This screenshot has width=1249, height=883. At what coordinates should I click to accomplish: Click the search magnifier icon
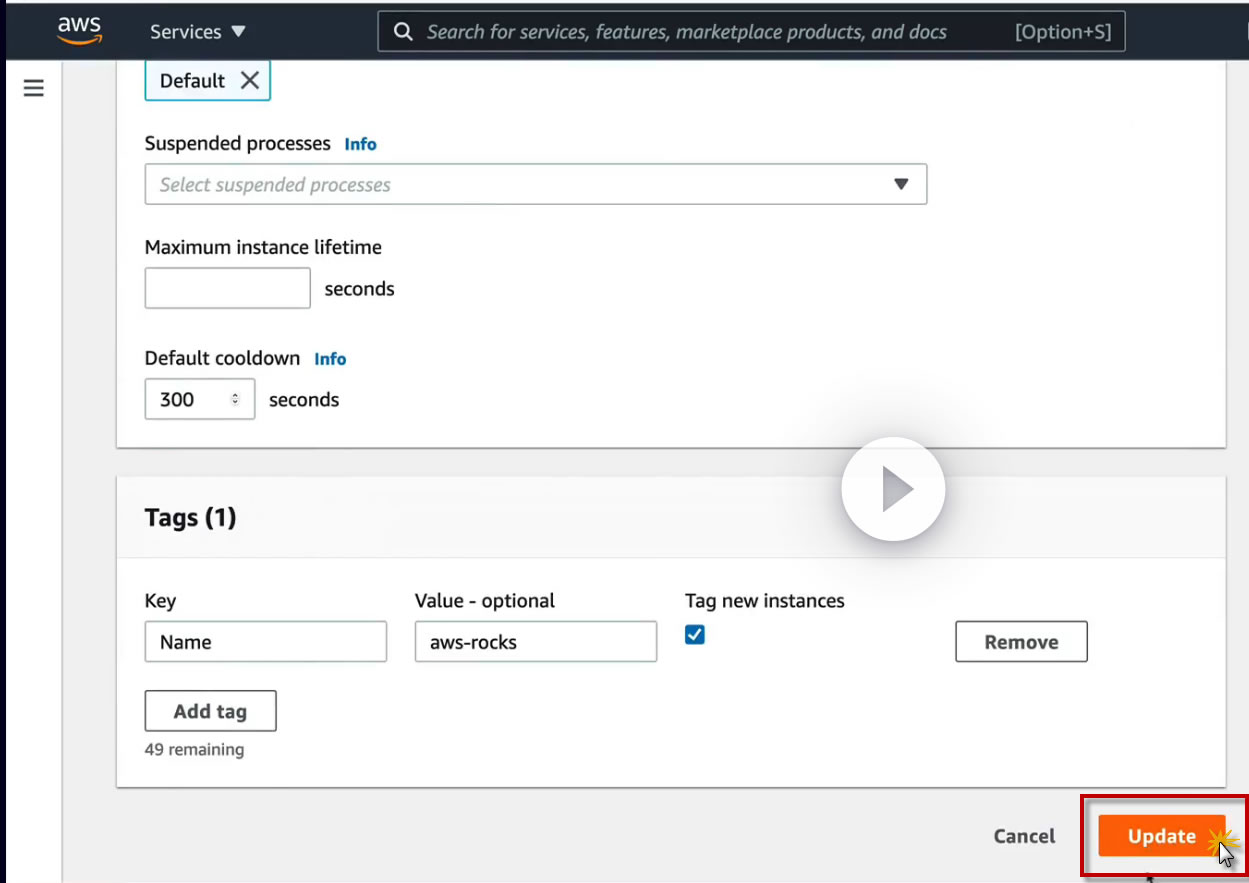coord(403,32)
